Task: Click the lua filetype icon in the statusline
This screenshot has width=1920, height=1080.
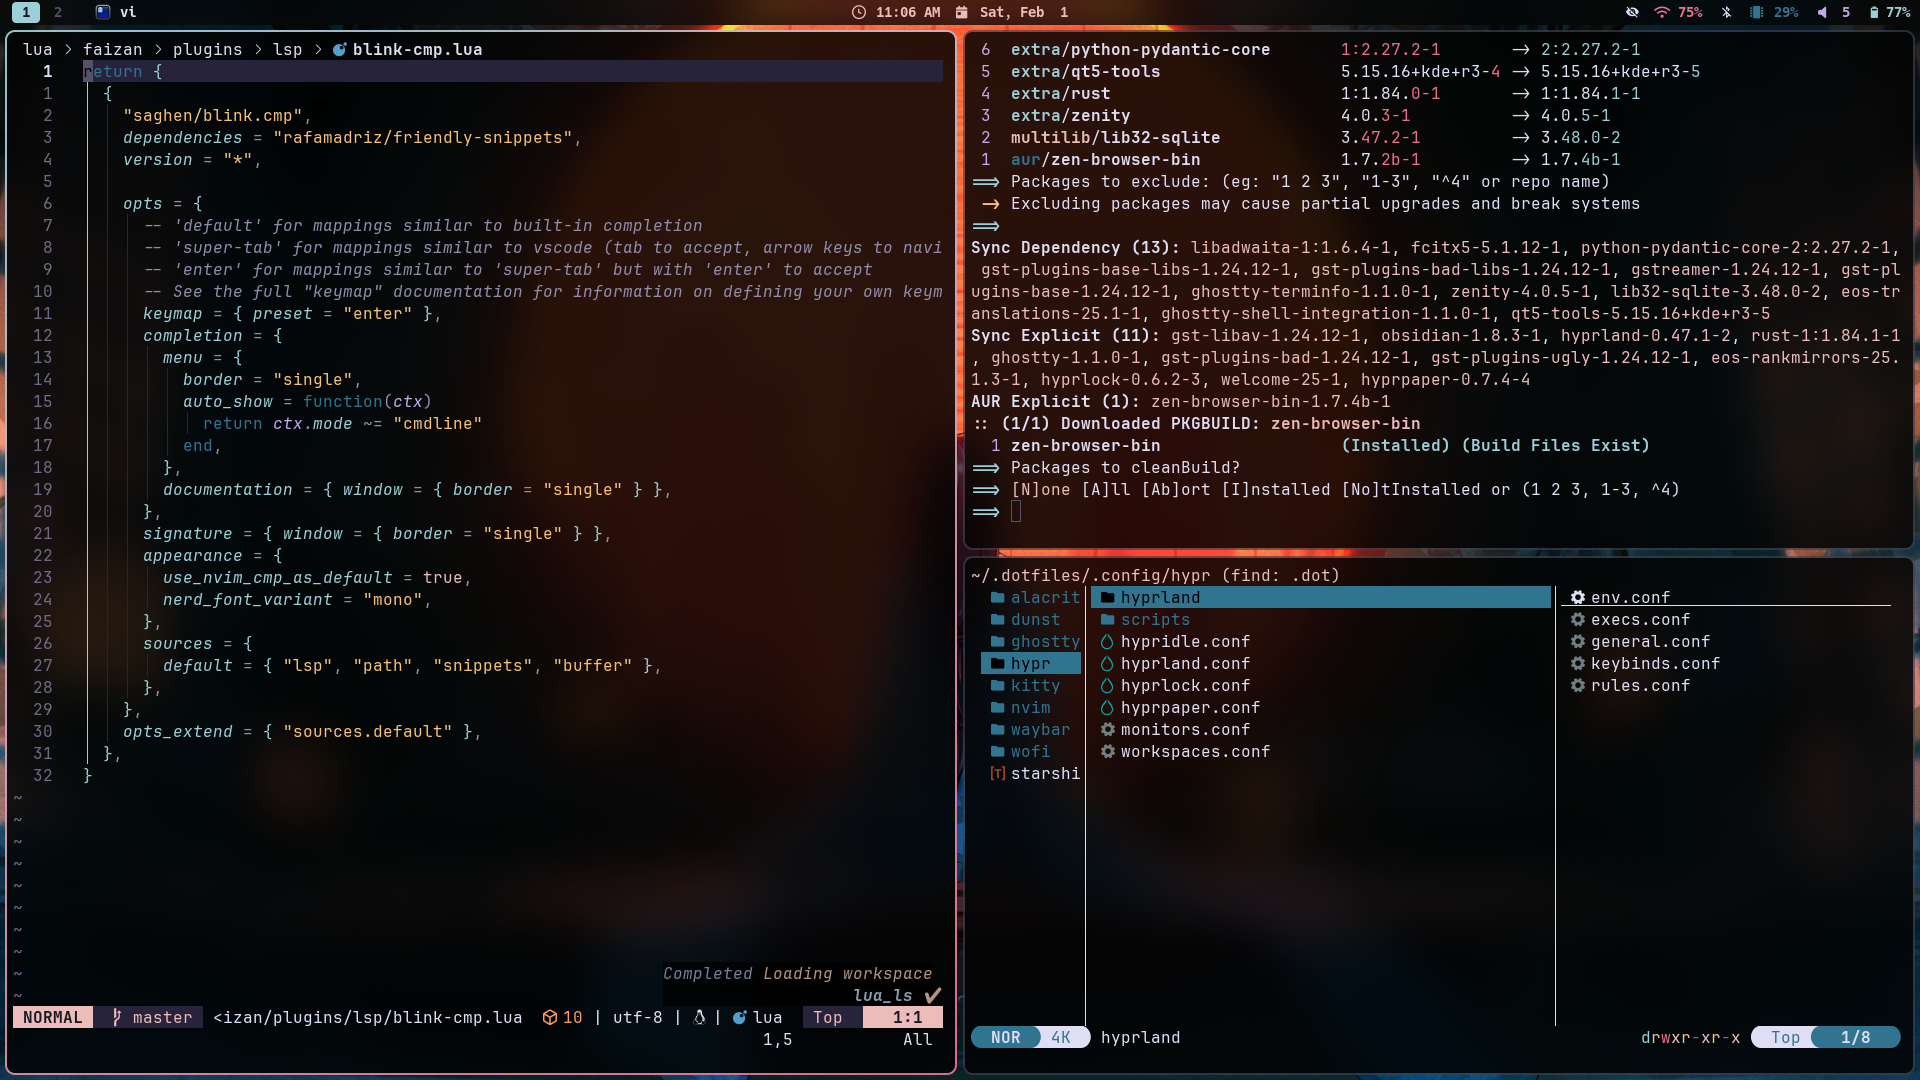Action: click(x=739, y=1017)
